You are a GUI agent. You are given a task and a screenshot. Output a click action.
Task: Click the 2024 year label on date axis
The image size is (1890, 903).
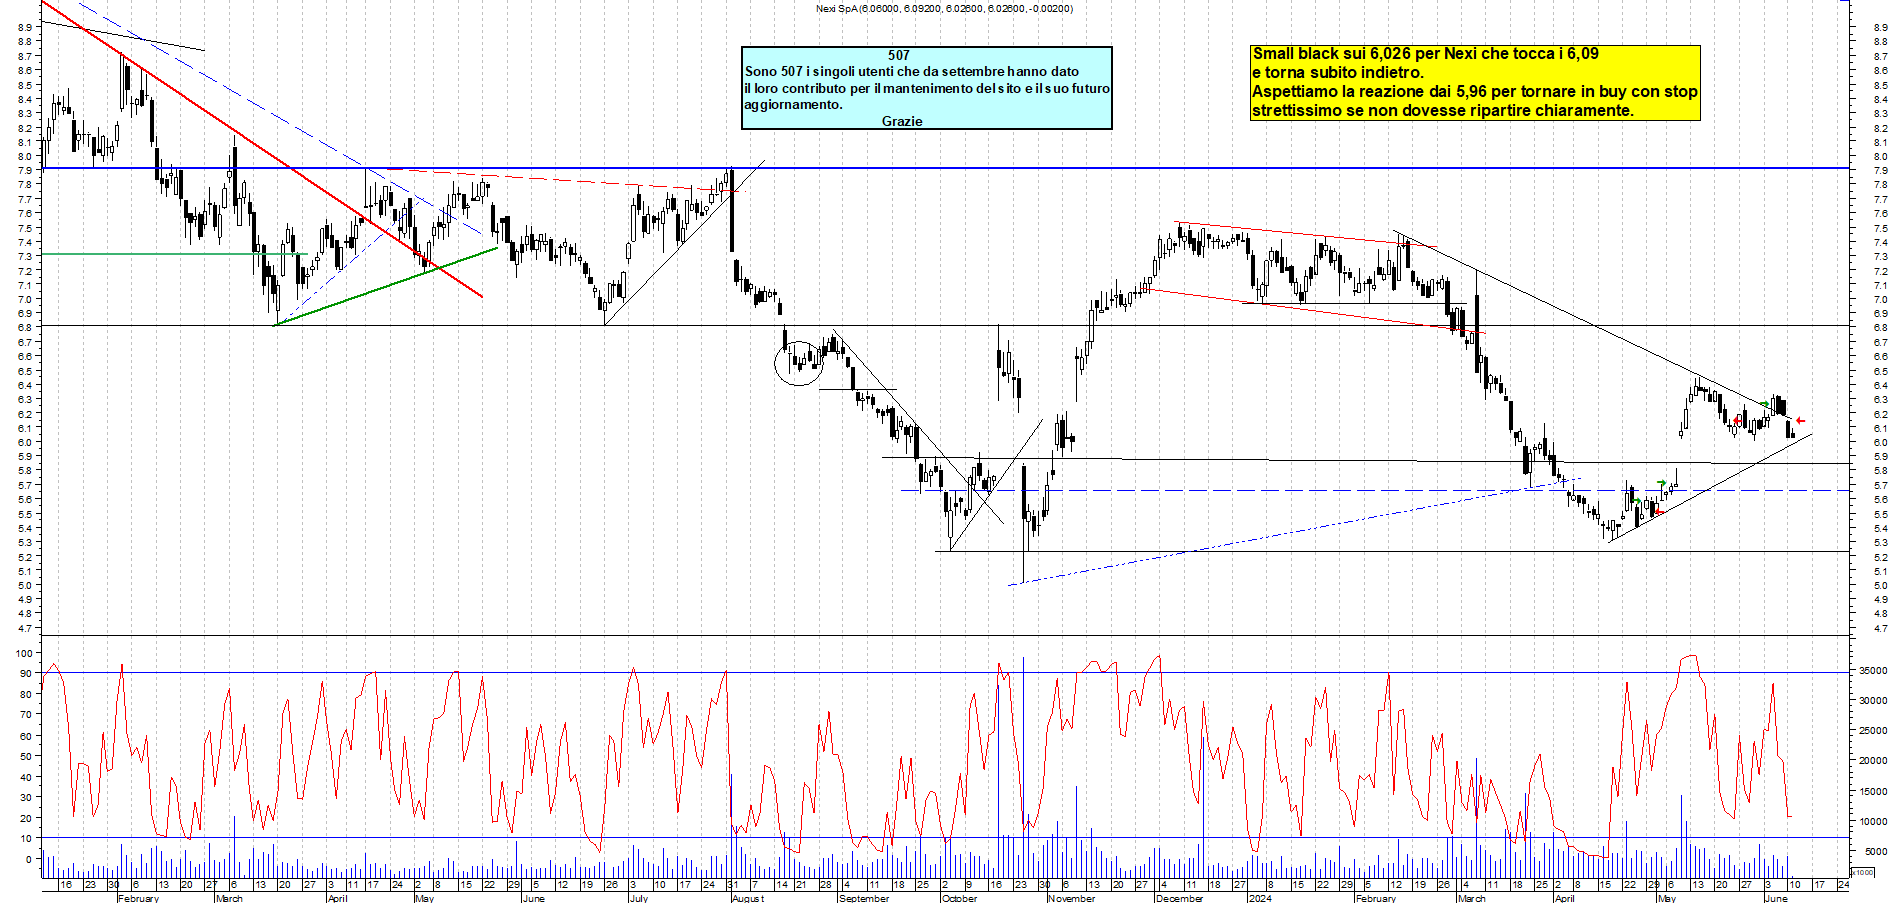click(x=1260, y=898)
